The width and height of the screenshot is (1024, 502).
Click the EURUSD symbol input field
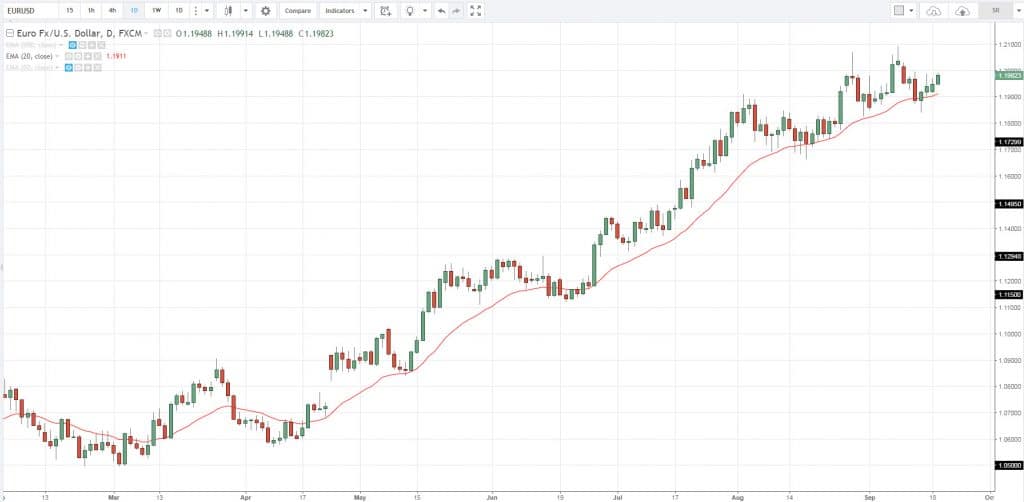[26, 11]
